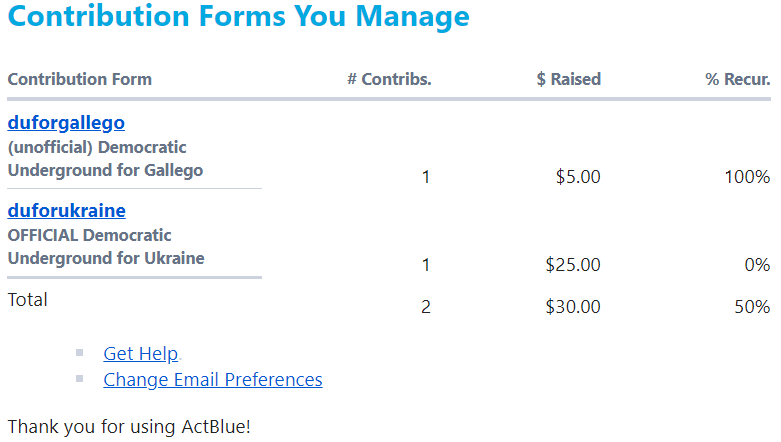Click the Contribution Form column header
This screenshot has width=781, height=442.
coord(80,79)
